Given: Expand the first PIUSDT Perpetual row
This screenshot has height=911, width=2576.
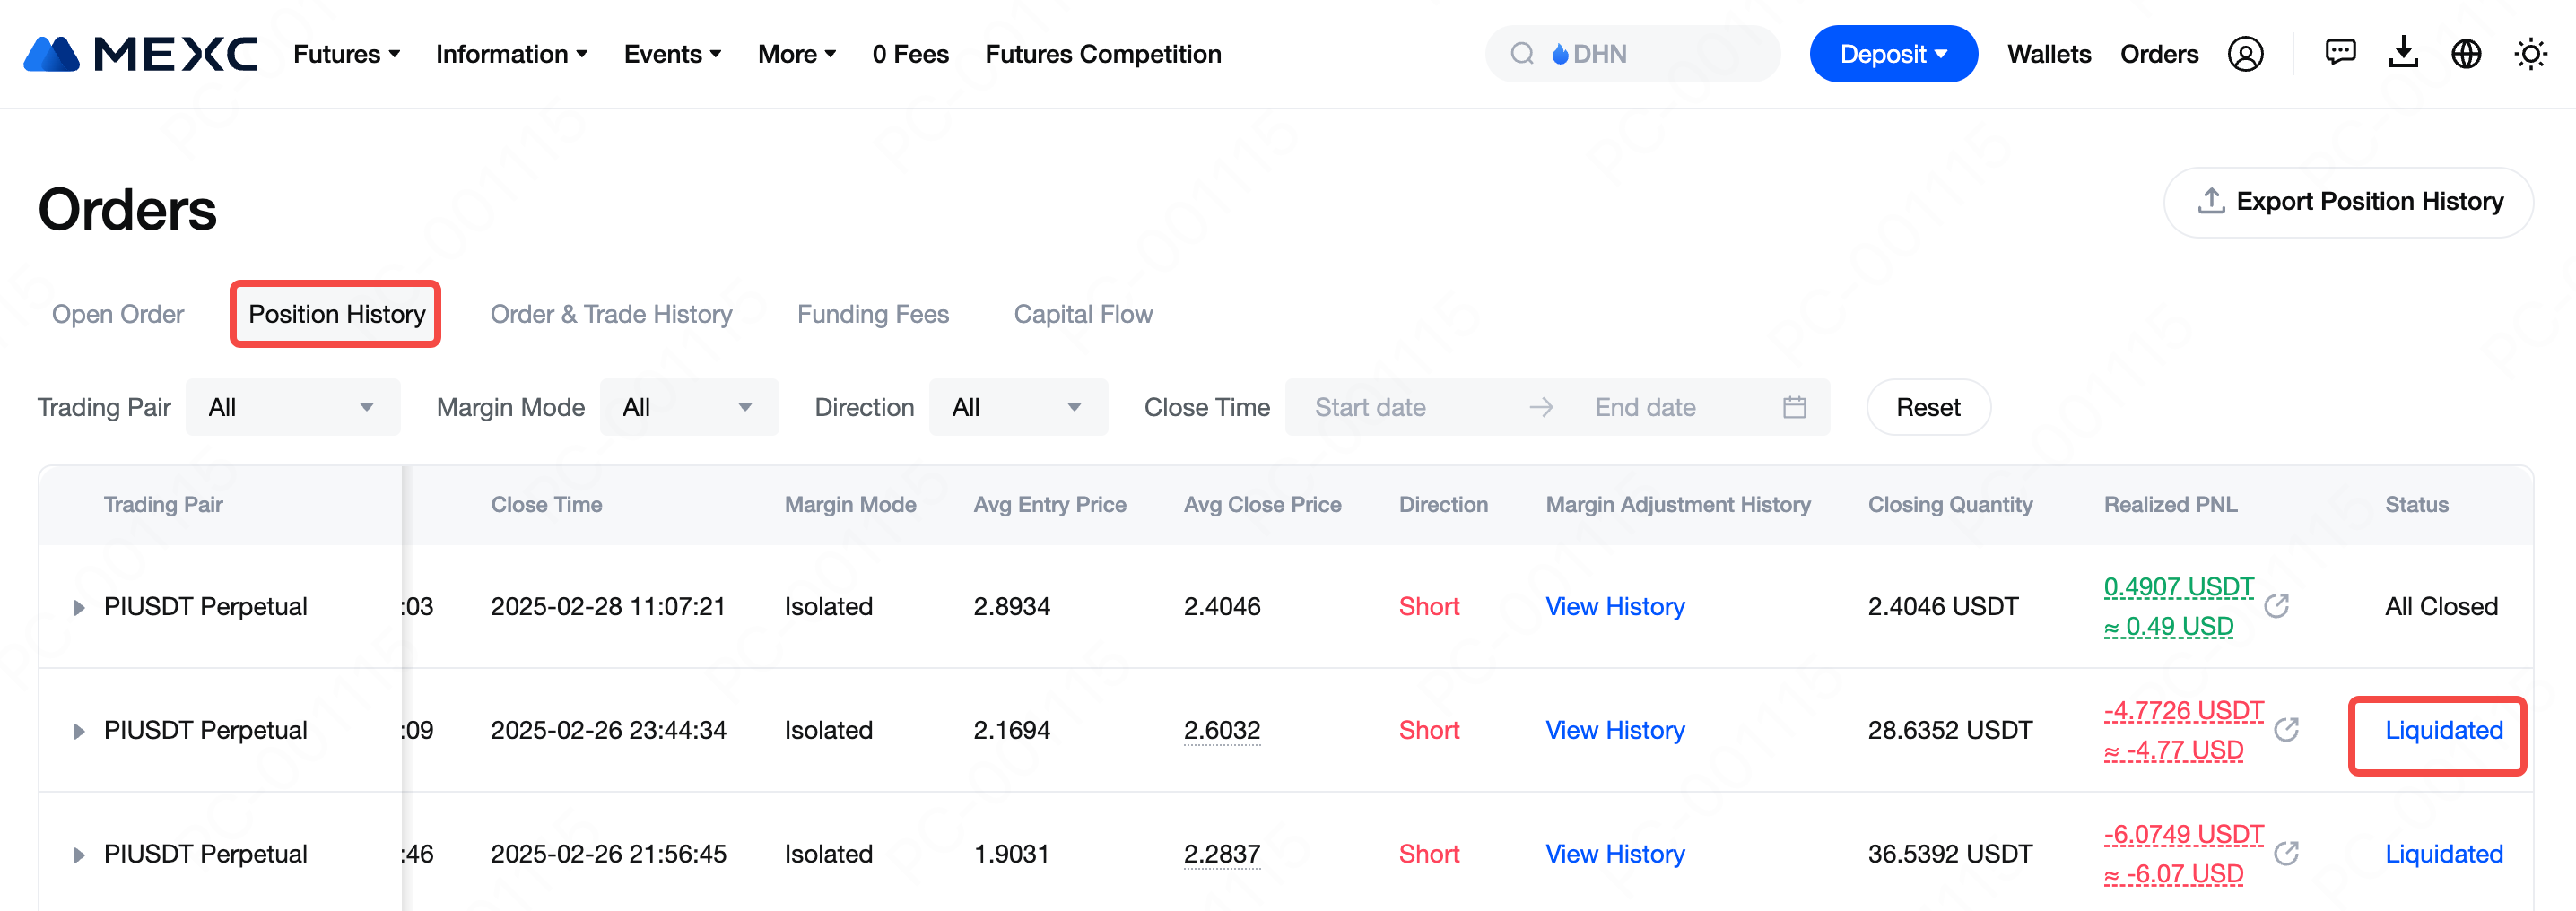Looking at the screenshot, I should tap(79, 607).
